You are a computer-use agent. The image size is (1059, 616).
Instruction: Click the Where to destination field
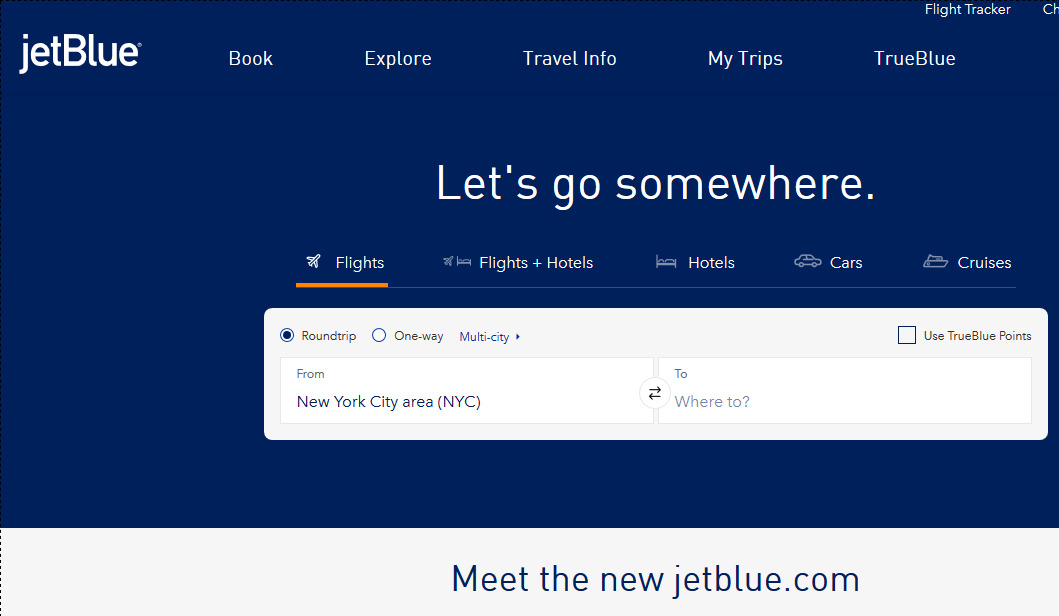point(845,401)
